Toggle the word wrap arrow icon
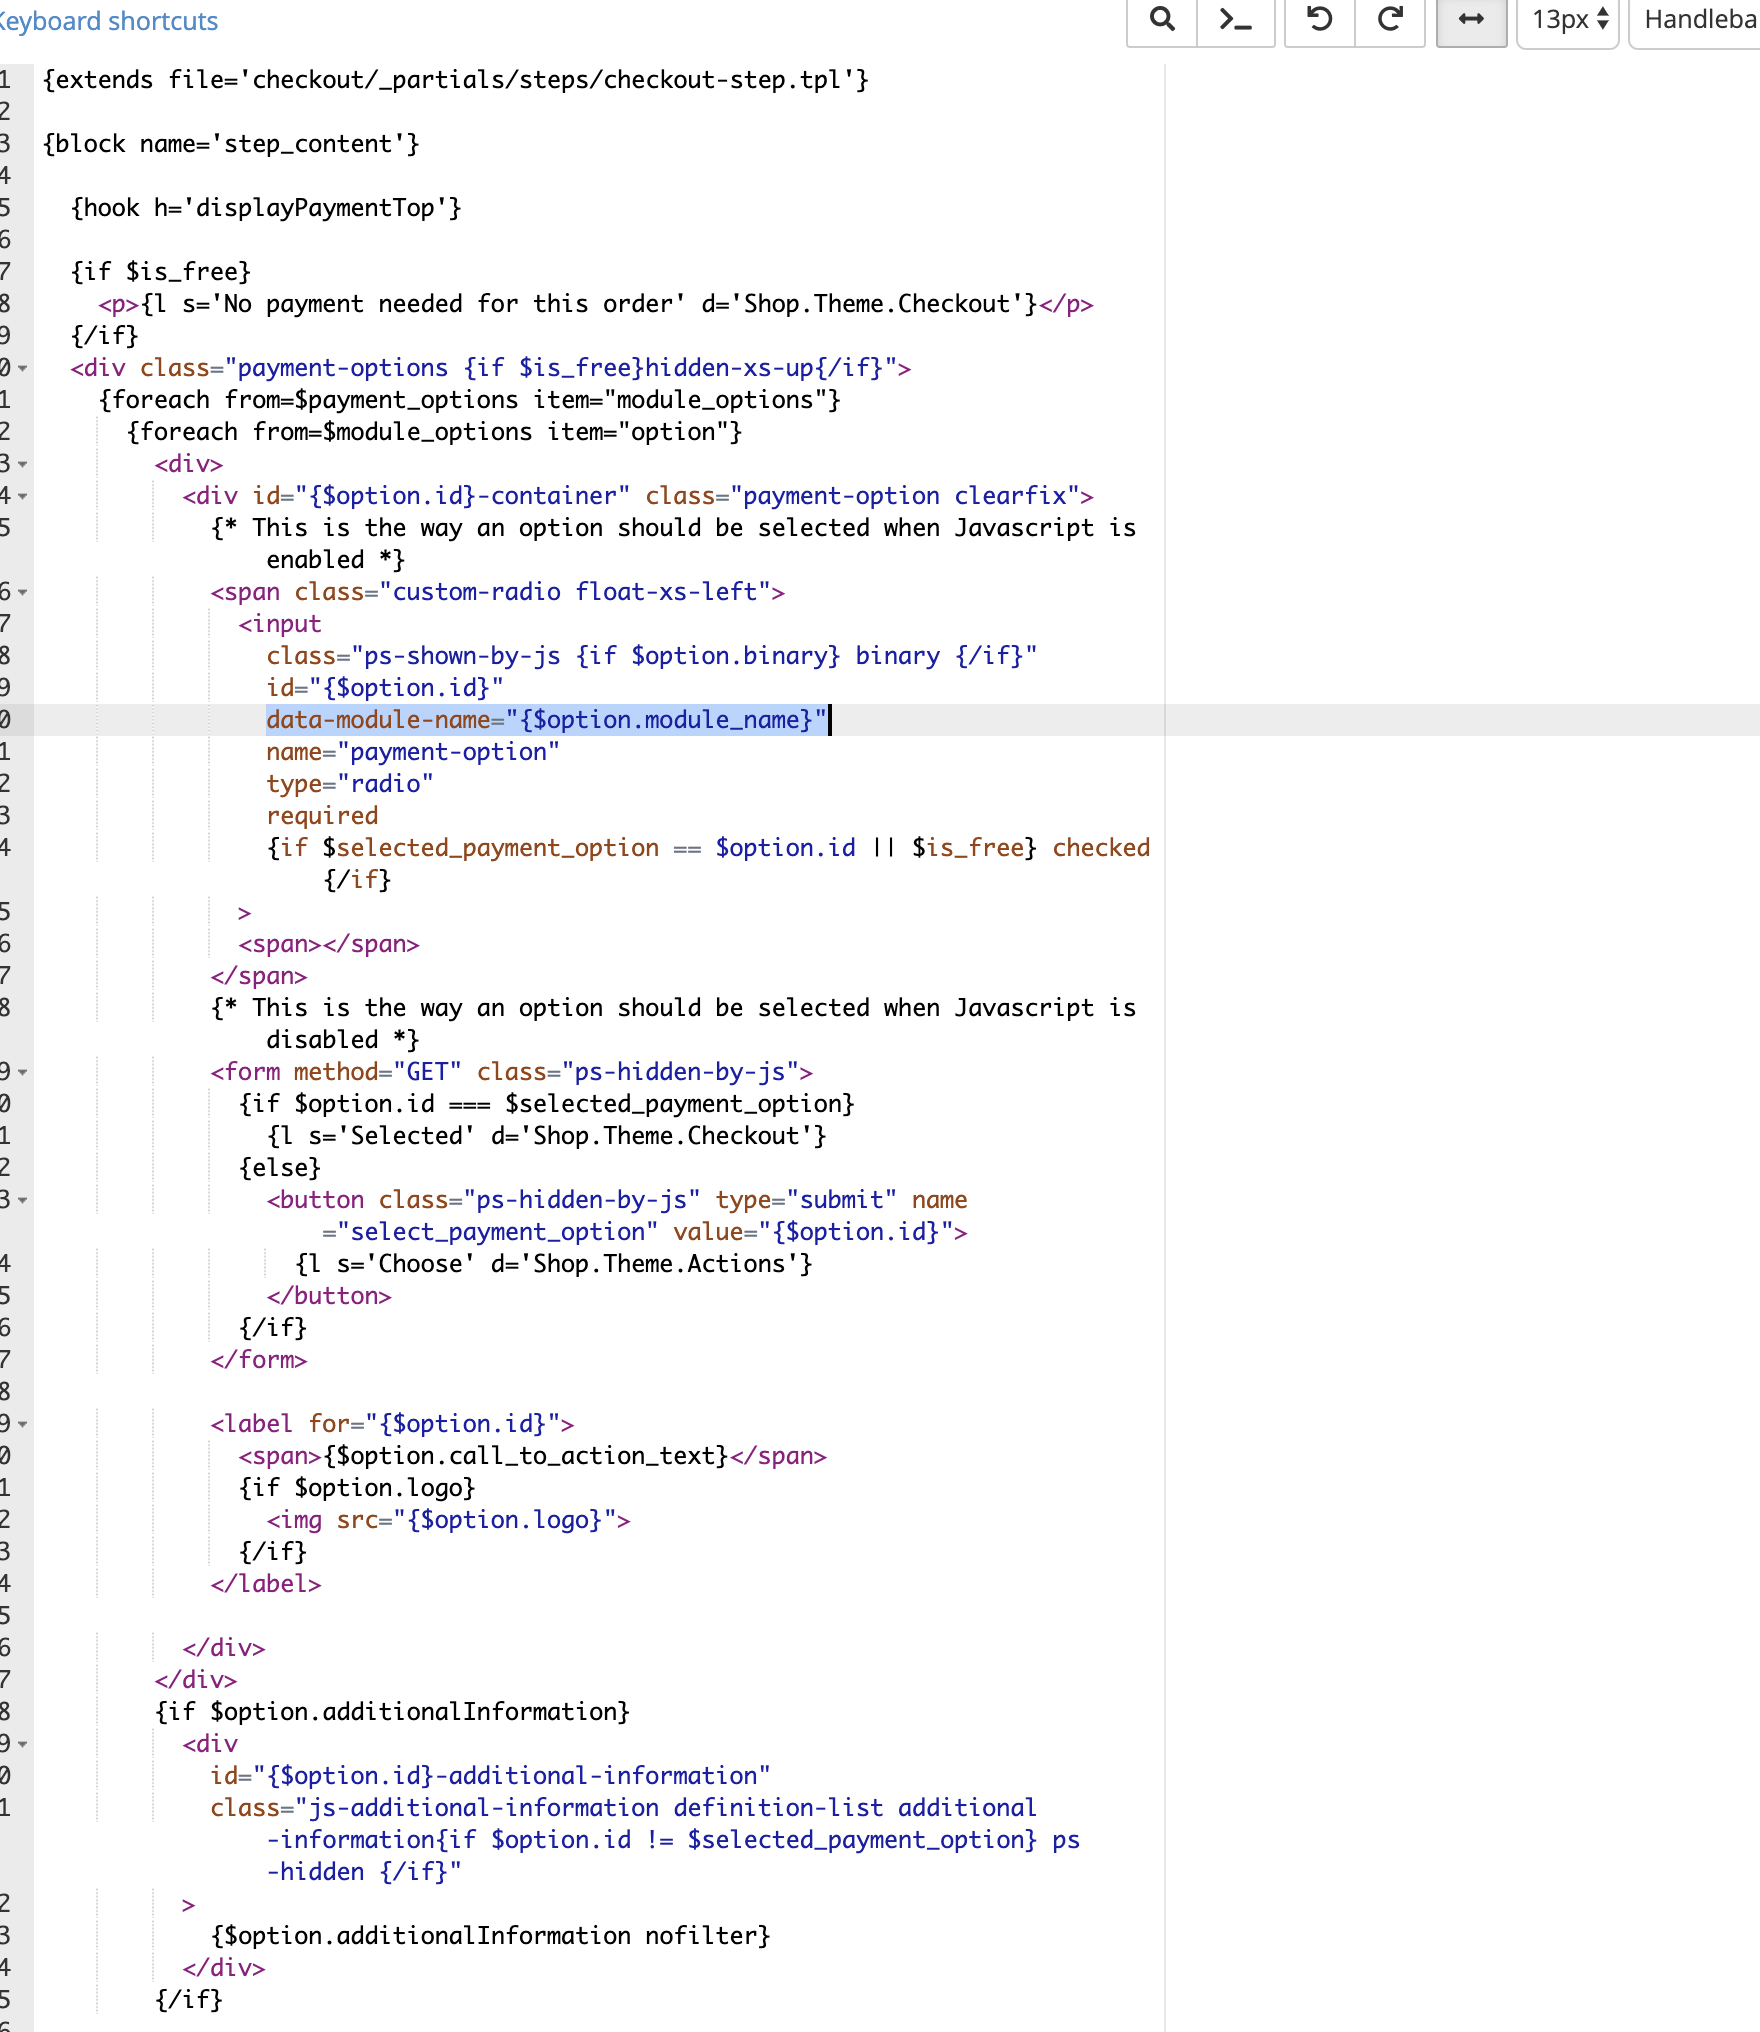Image resolution: width=1760 pixels, height=2032 pixels. 1471,20
